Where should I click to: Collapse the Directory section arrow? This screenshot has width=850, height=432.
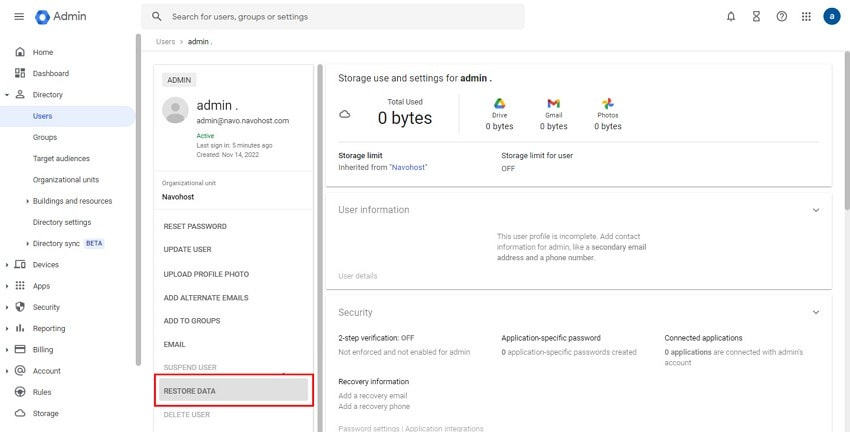7,95
